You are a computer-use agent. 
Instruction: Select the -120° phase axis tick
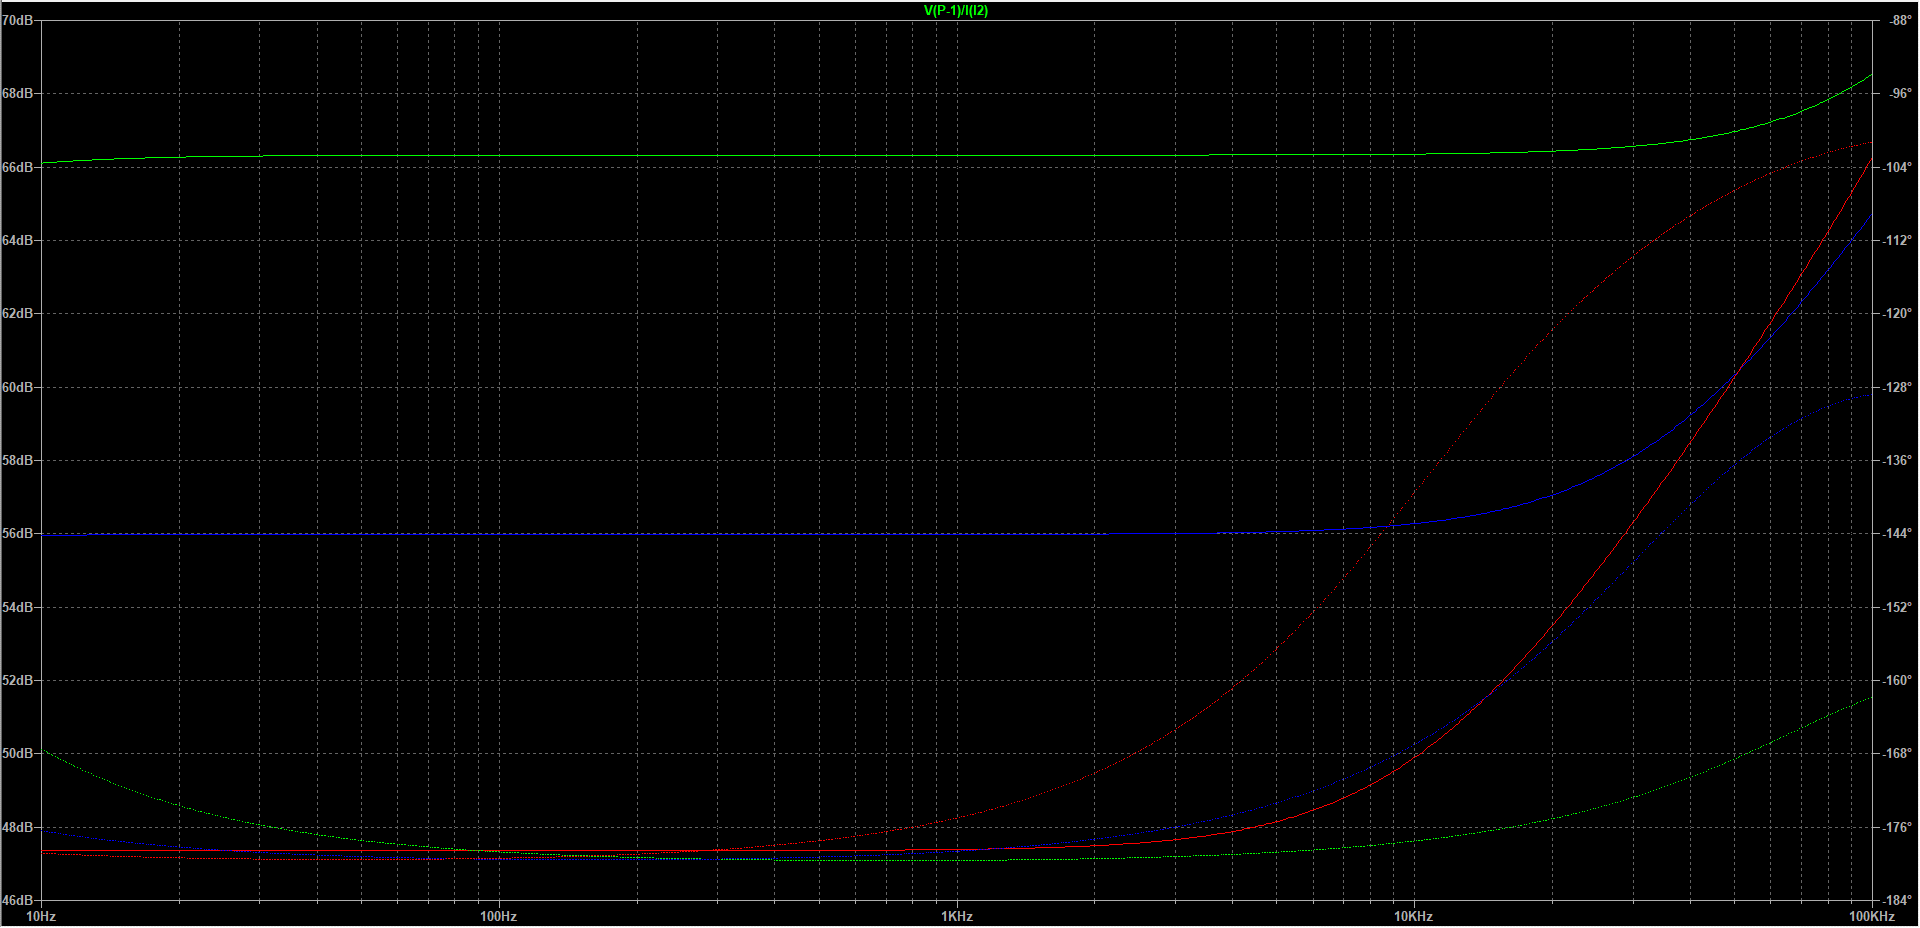pos(1897,313)
